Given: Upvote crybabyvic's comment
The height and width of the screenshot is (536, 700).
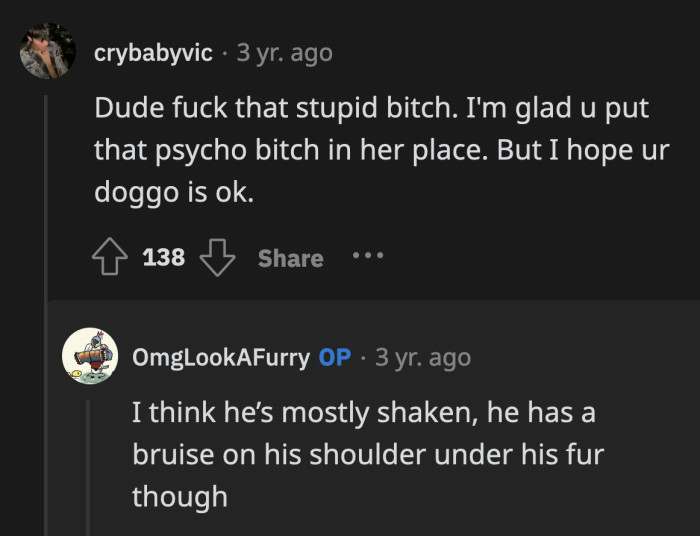Looking at the screenshot, I should (112, 258).
